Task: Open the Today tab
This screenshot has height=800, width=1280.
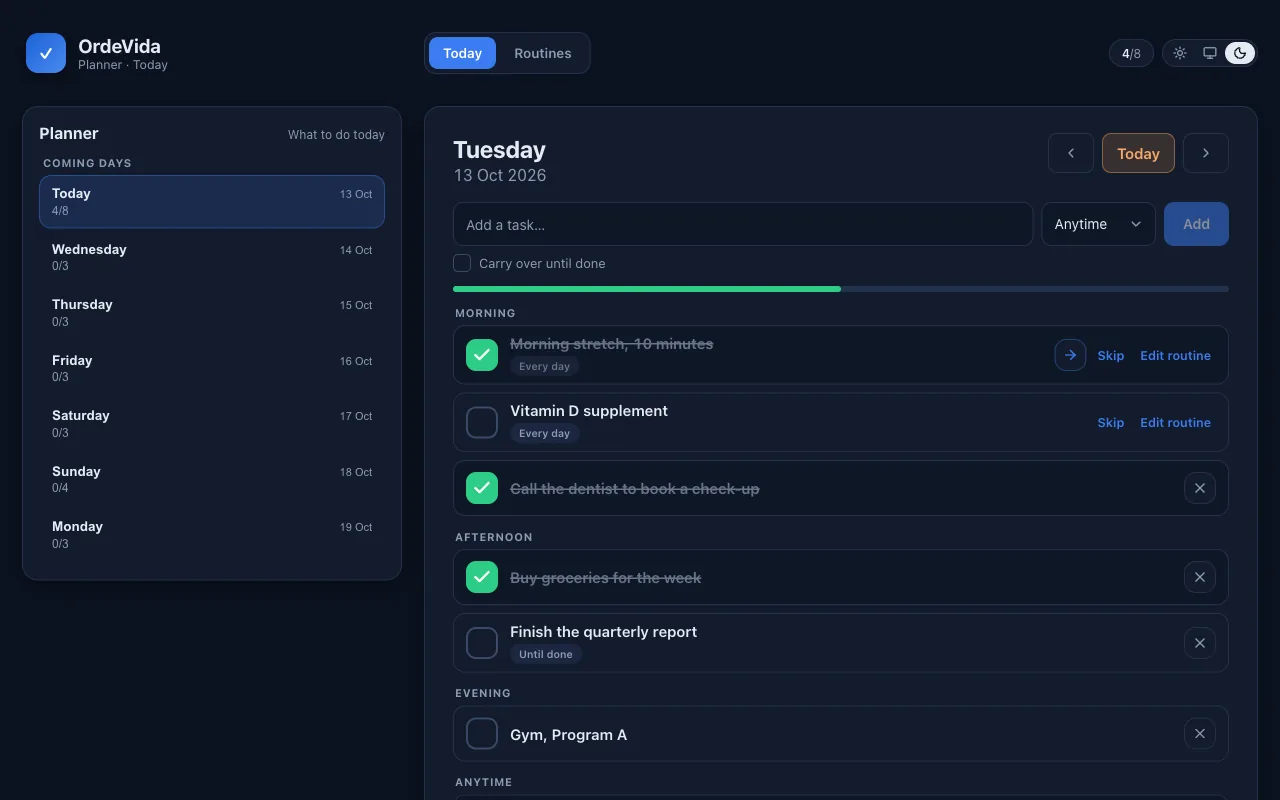Action: (462, 53)
